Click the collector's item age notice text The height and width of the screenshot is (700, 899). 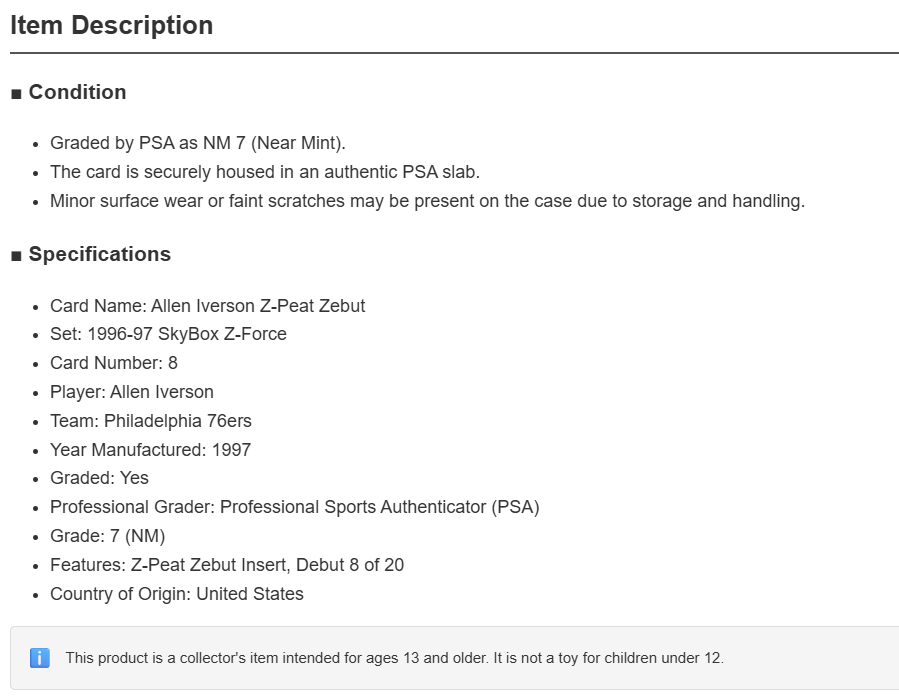(394, 658)
